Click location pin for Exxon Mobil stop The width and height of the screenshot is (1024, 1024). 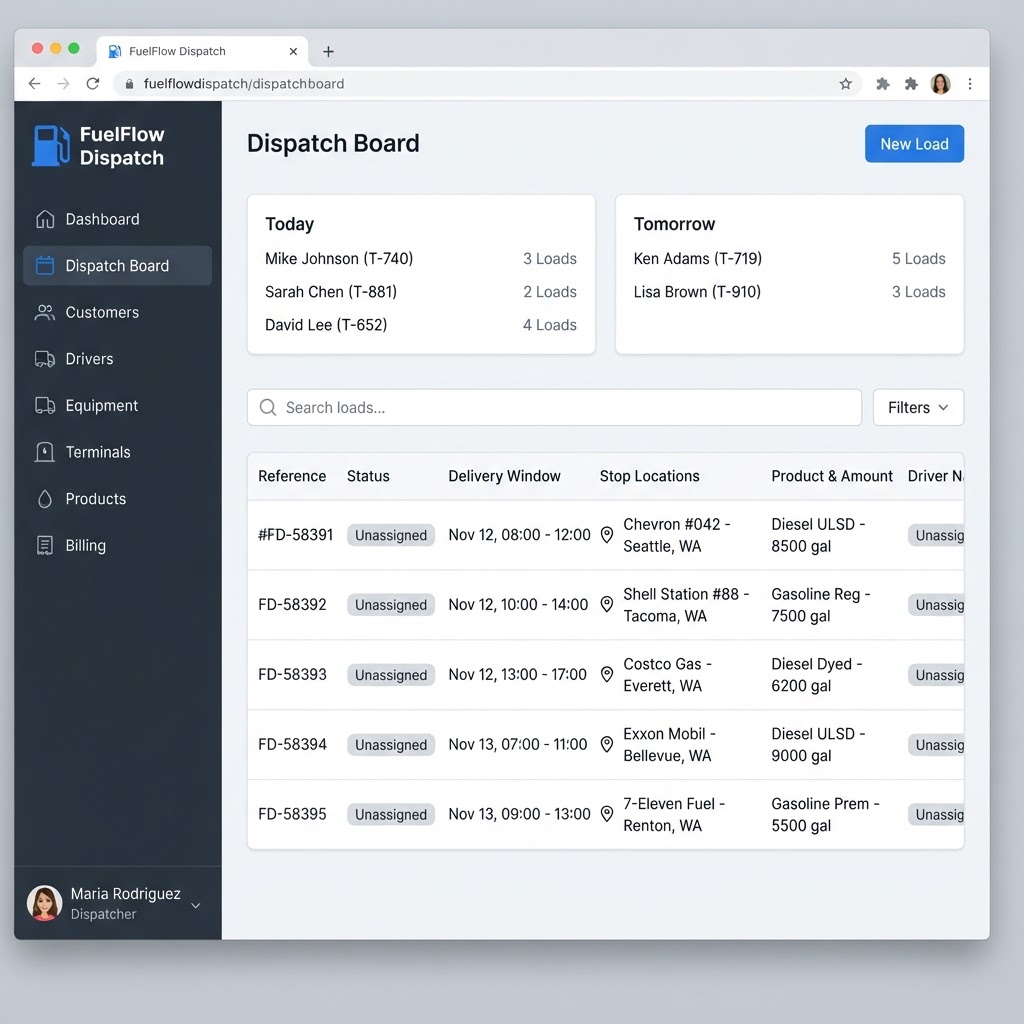(x=607, y=744)
